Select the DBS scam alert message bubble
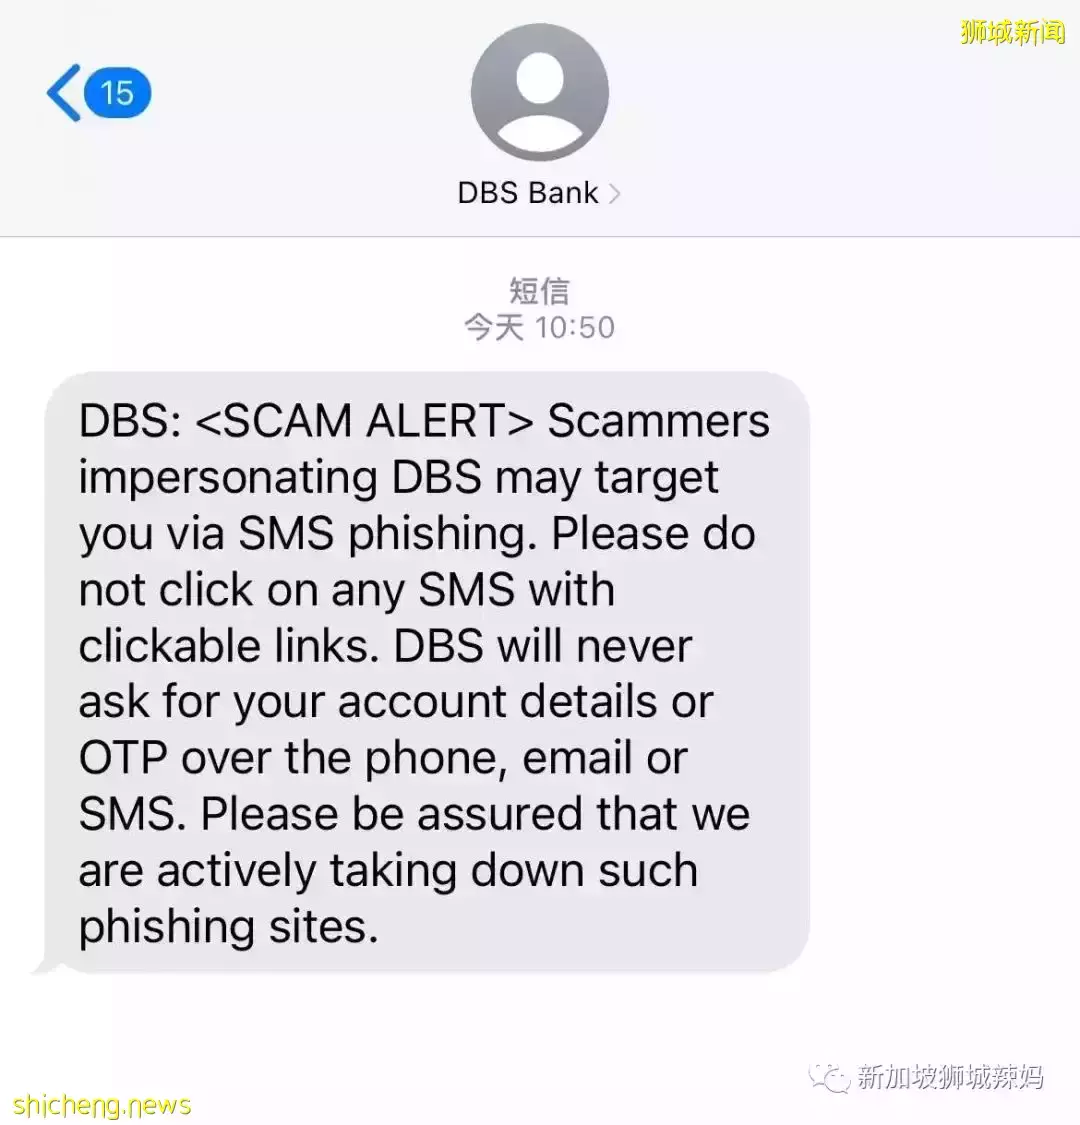This screenshot has width=1080, height=1125. pos(427,672)
